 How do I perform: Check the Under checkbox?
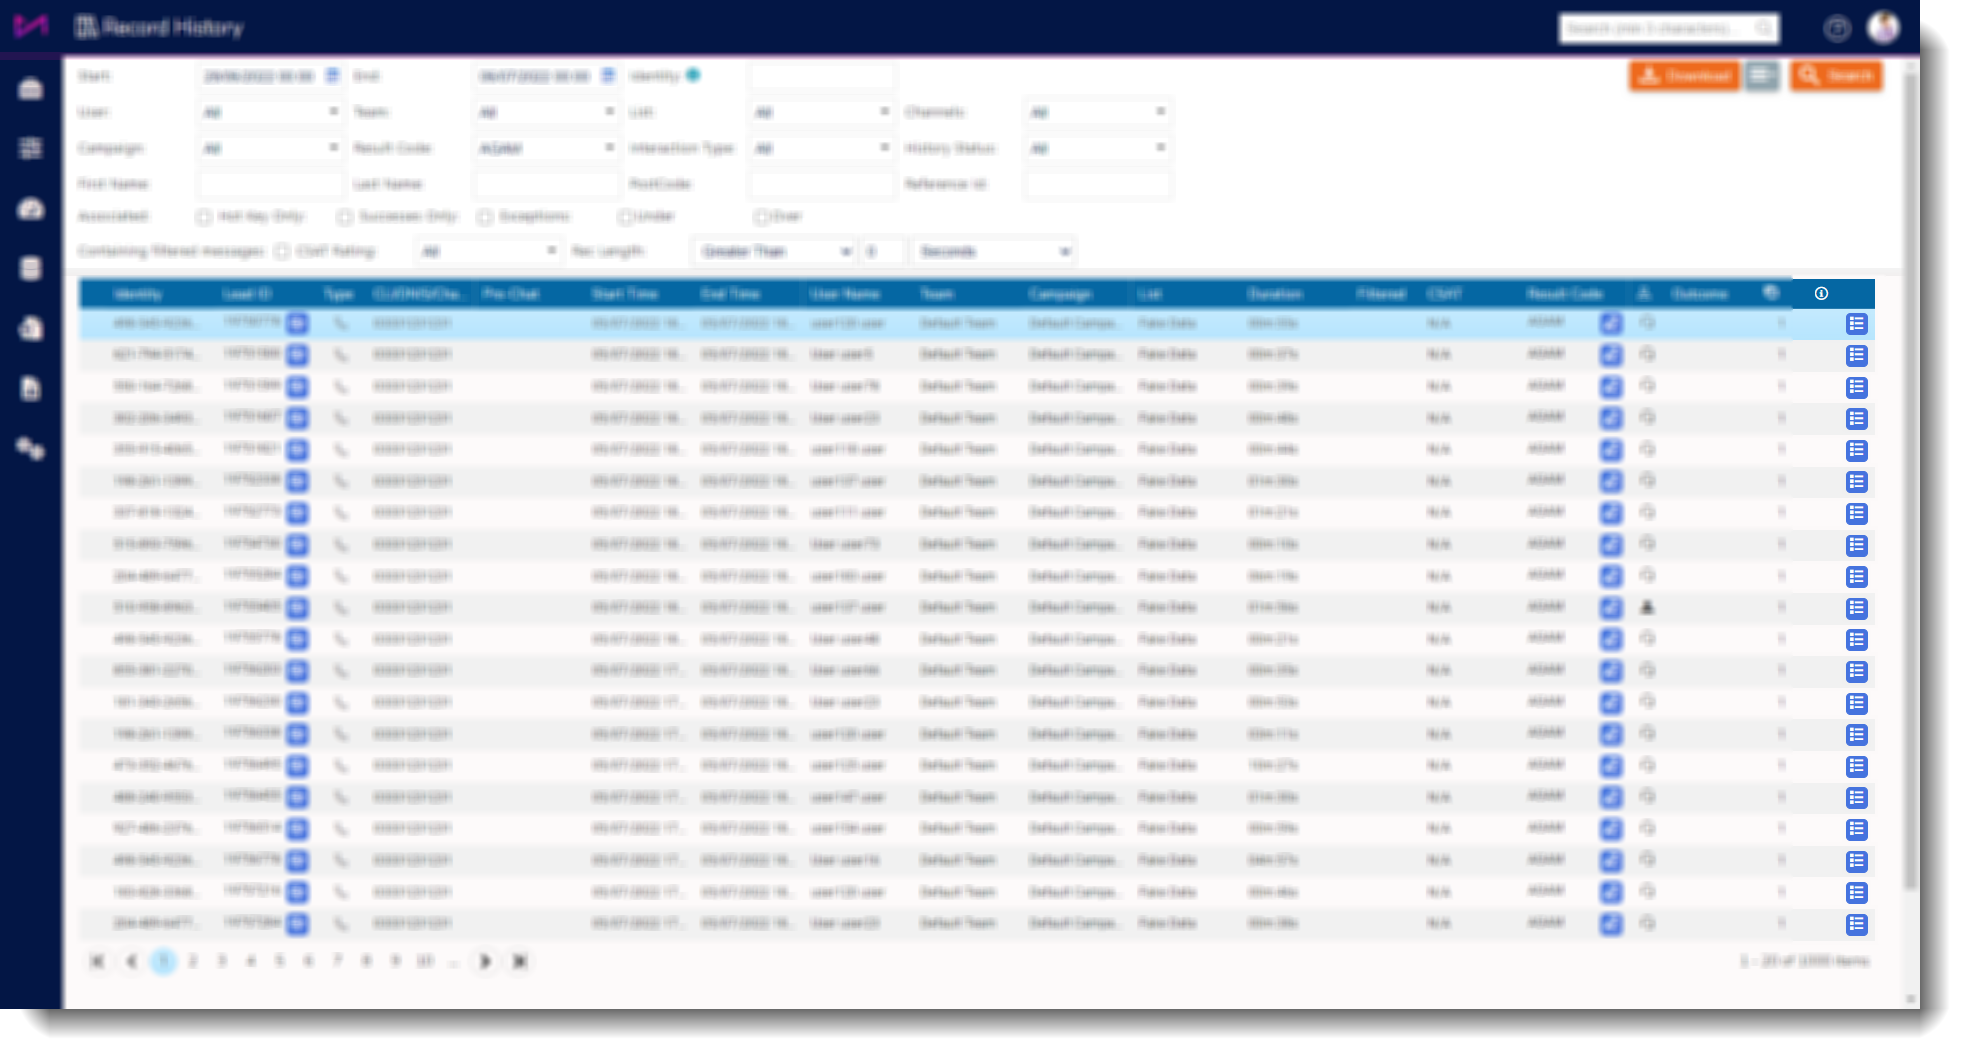[625, 216]
